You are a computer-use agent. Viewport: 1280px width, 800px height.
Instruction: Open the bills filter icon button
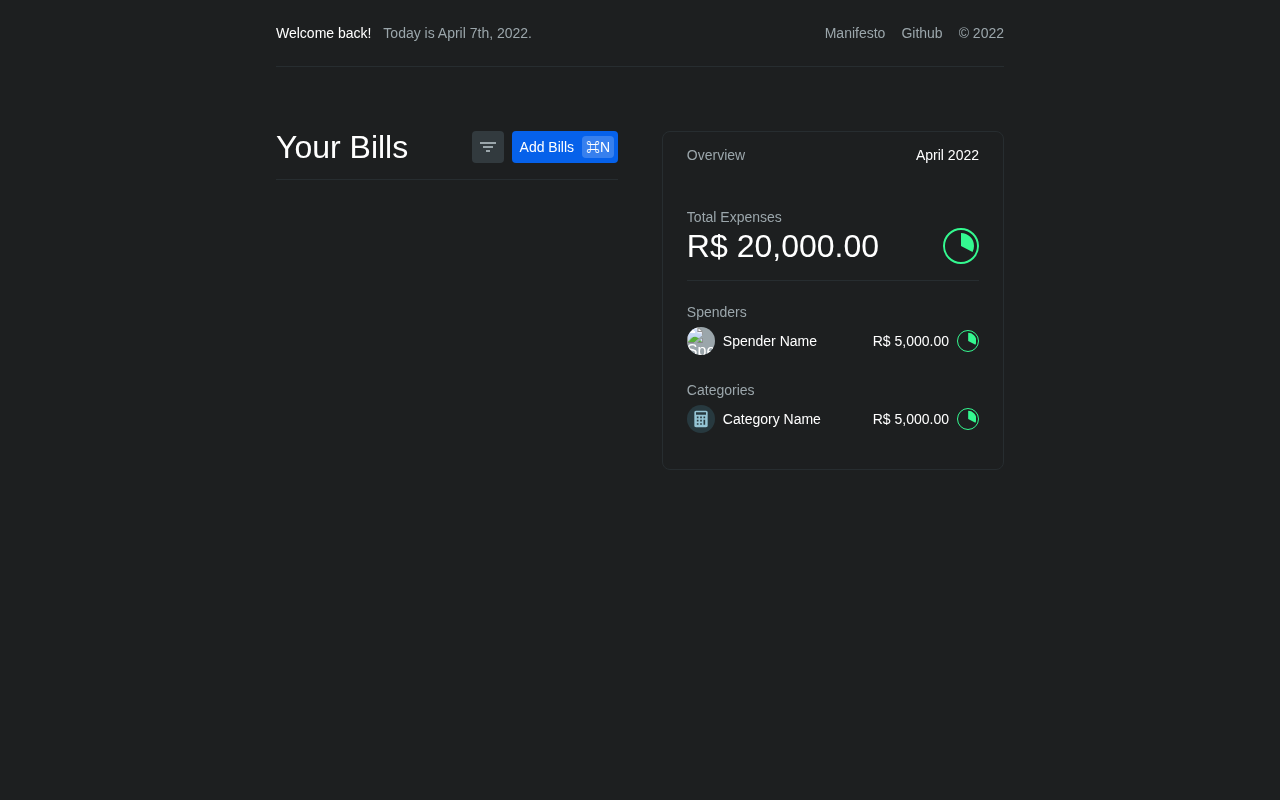point(488,147)
